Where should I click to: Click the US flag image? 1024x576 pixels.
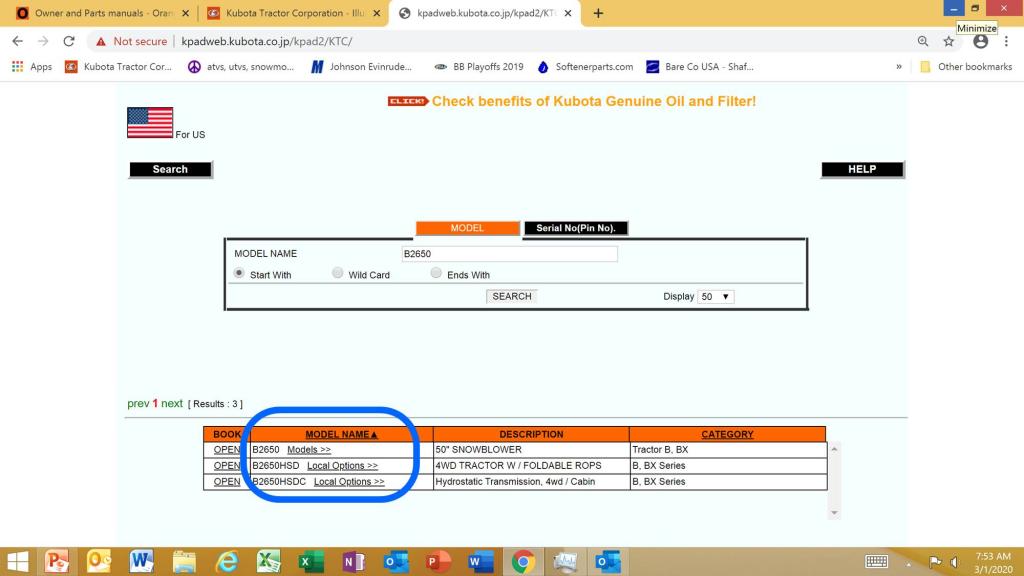150,123
